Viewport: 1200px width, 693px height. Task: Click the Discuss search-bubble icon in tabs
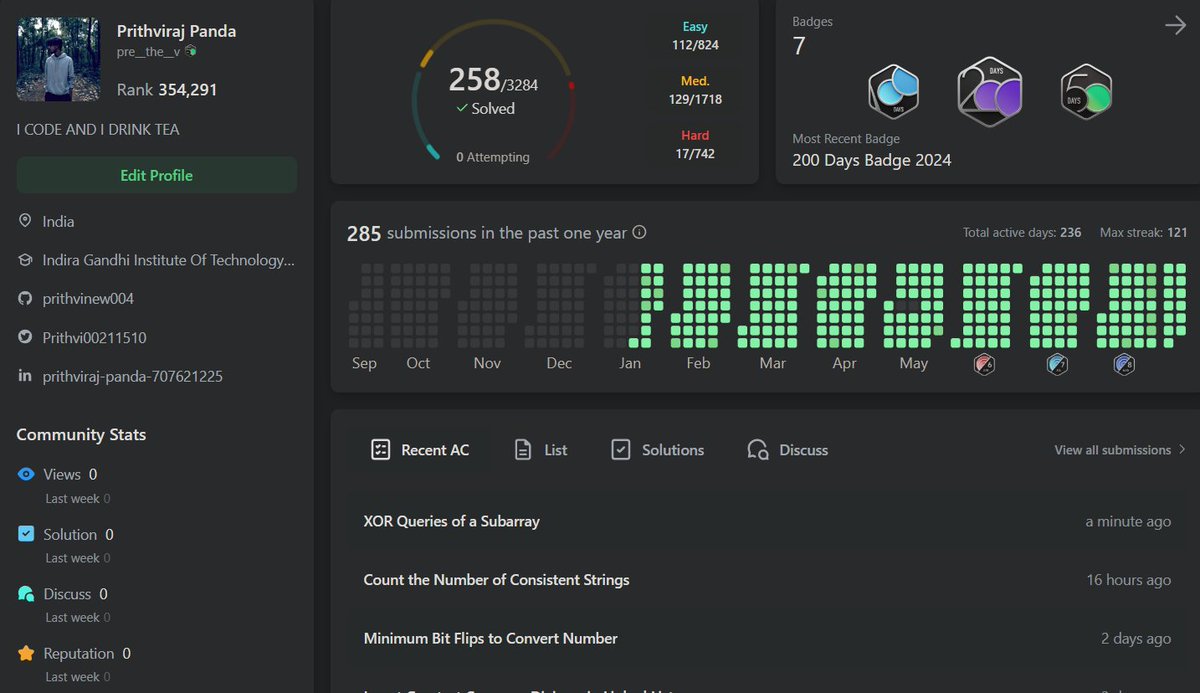click(x=758, y=450)
